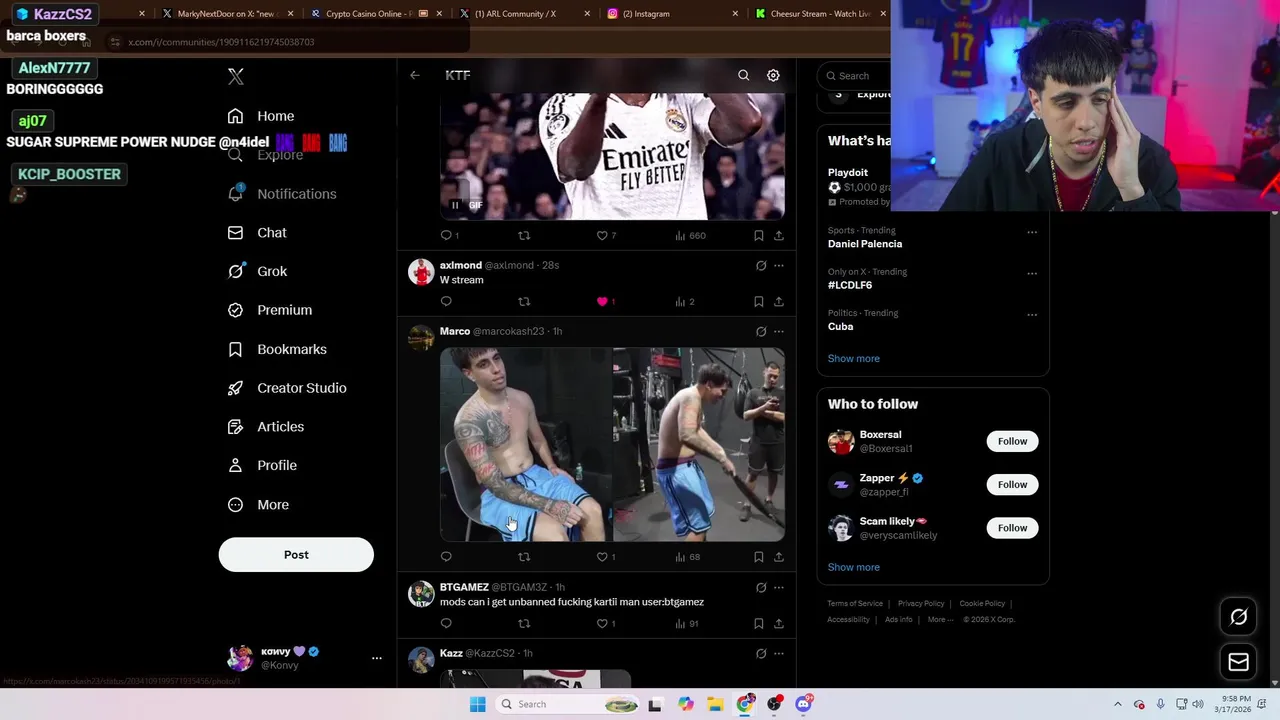Open Privacy Policy footer link
The image size is (1280, 720).
(x=921, y=604)
